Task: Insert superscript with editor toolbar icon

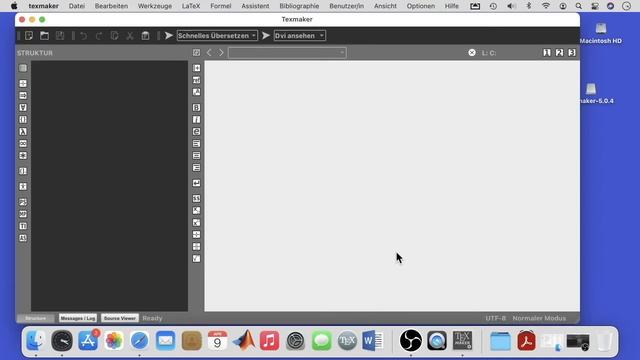Action: pyautogui.click(x=196, y=222)
